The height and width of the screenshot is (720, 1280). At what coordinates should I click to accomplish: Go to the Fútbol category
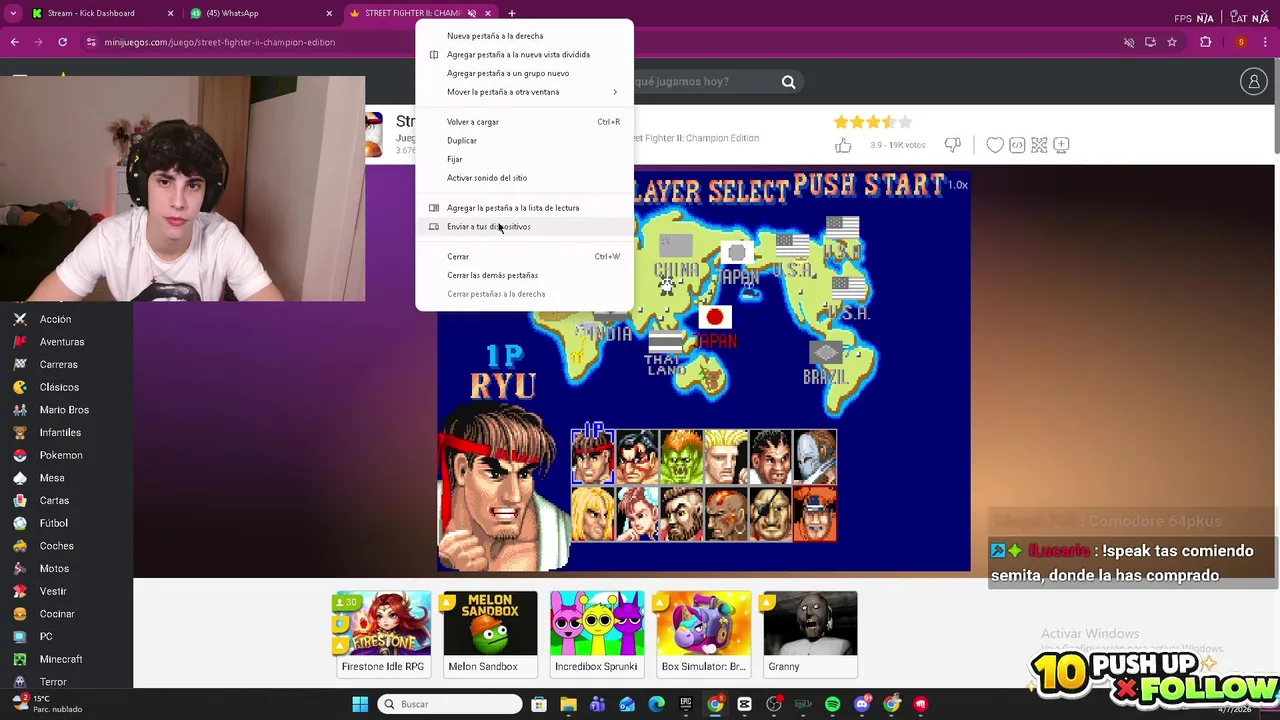click(54, 523)
